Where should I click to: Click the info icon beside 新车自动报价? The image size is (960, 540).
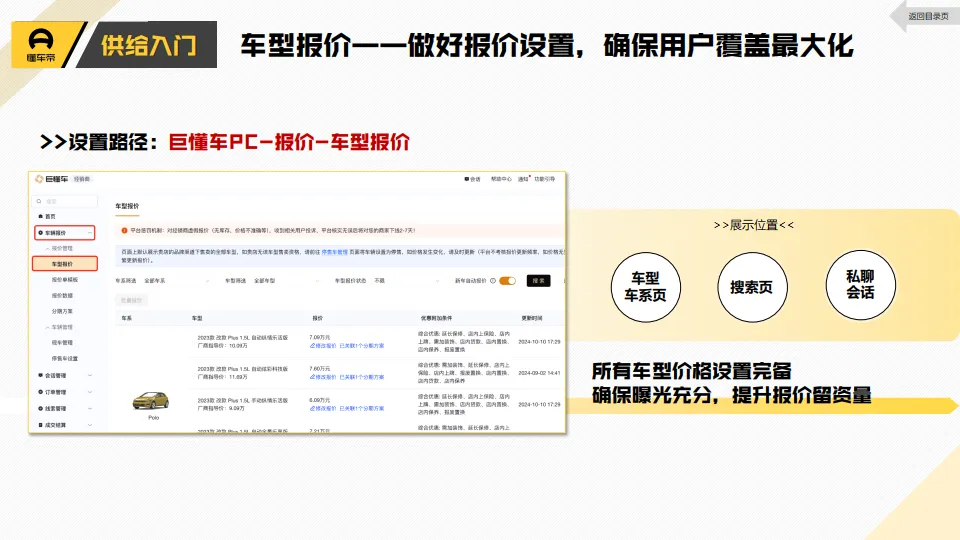pyautogui.click(x=493, y=281)
